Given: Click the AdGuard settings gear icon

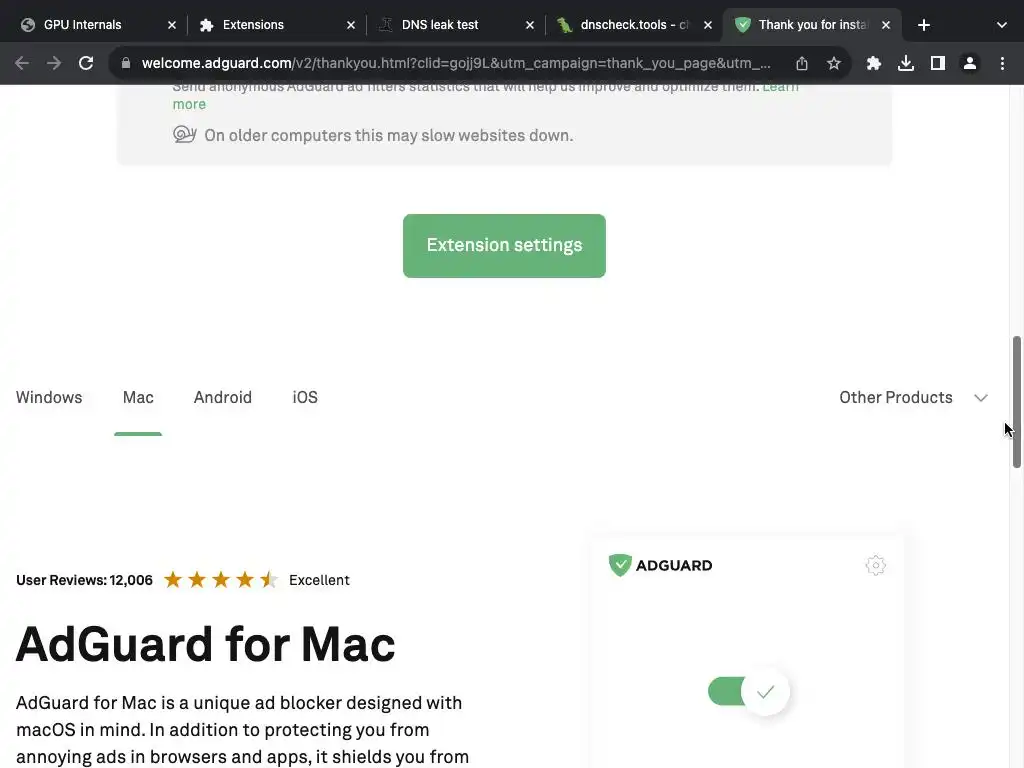Looking at the screenshot, I should (x=875, y=566).
